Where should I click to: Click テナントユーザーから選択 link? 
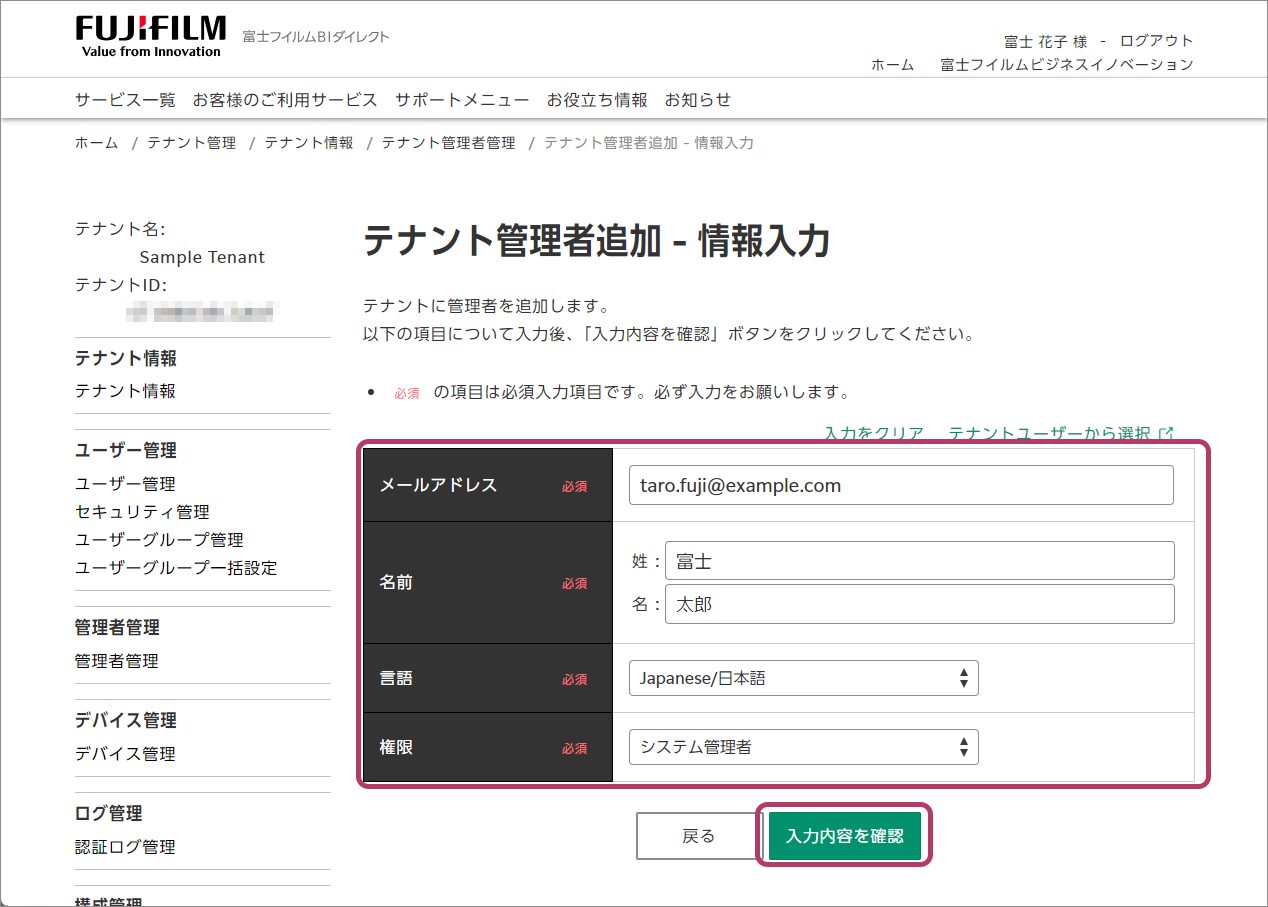tap(1049, 434)
